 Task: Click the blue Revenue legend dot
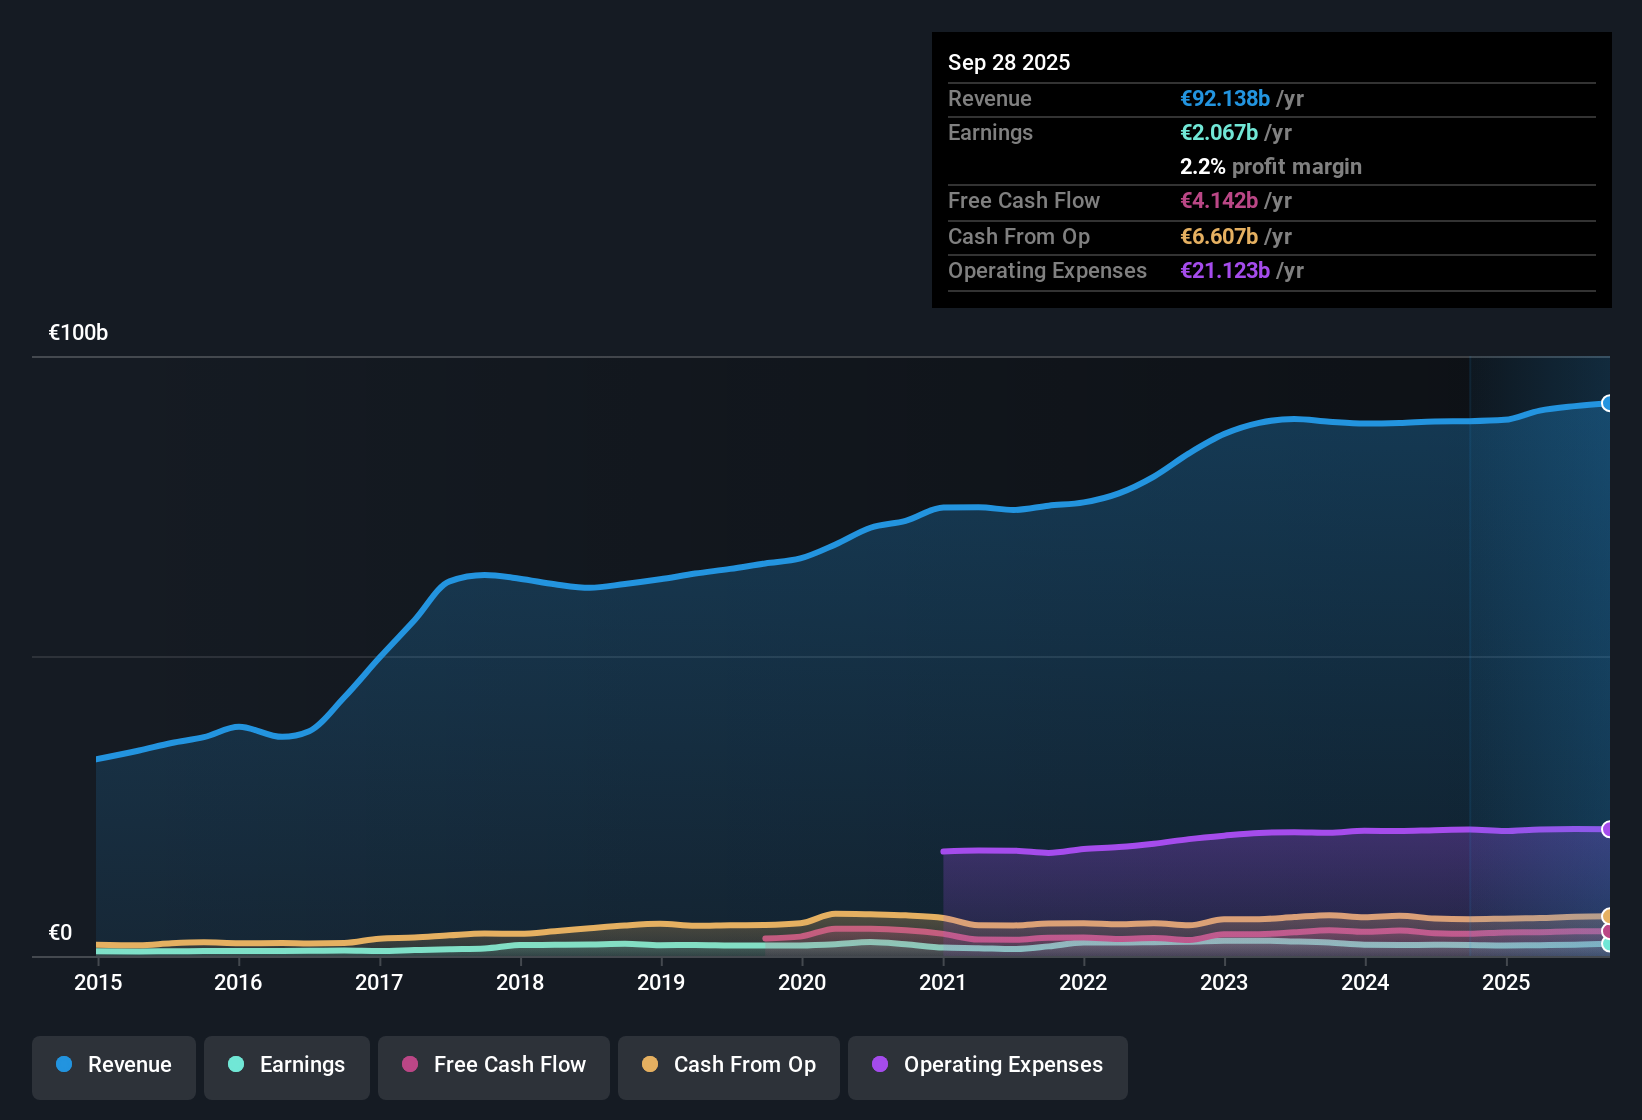63,1065
